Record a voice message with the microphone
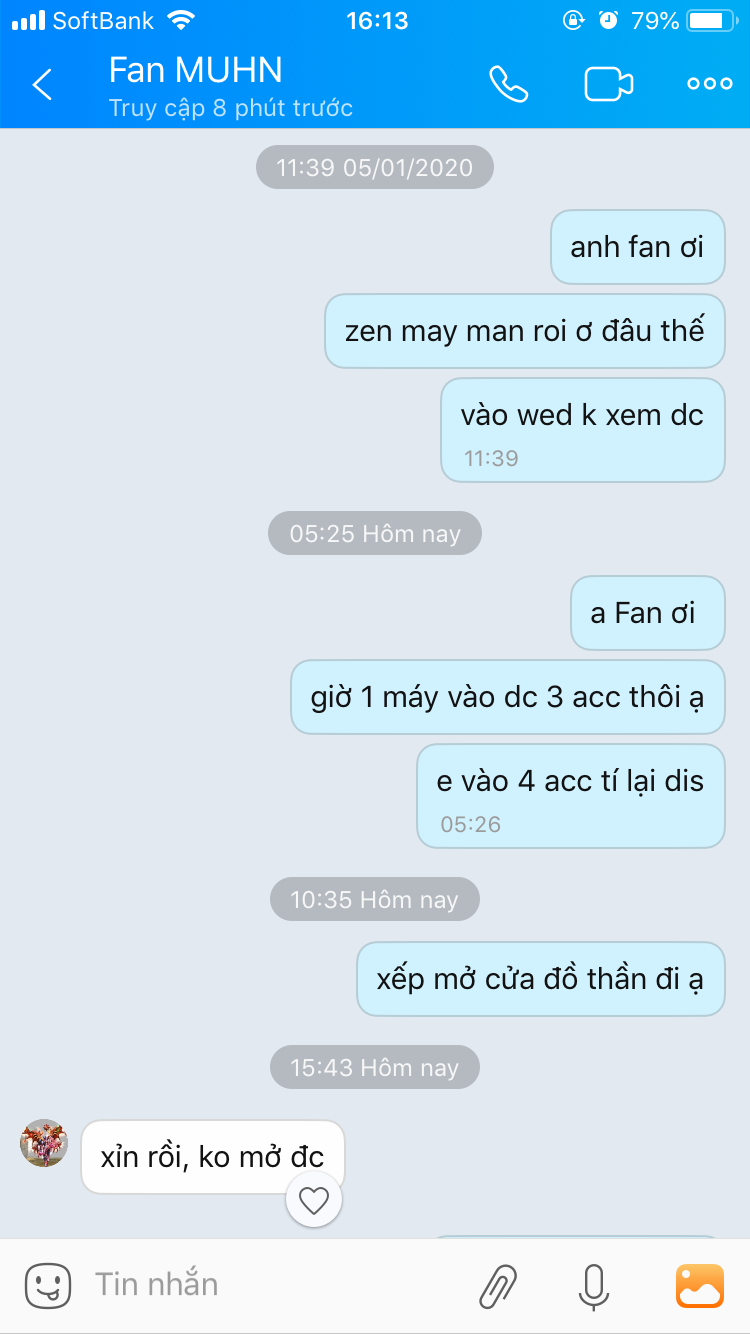 594,1285
